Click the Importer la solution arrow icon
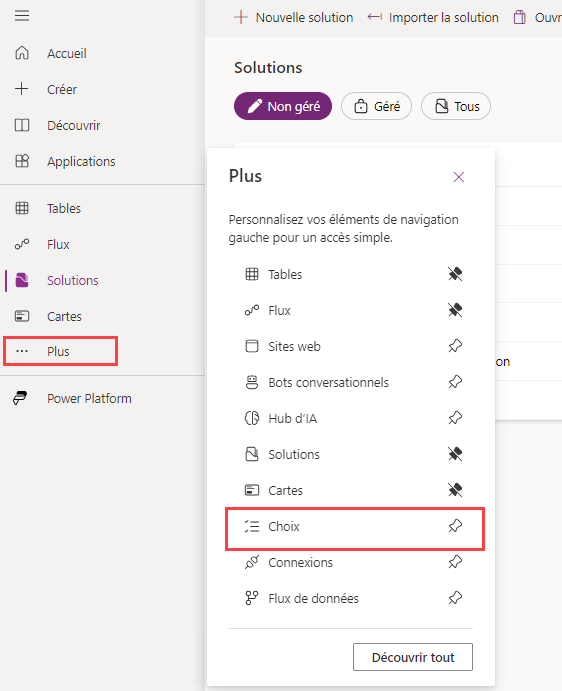Viewport: 562px width, 691px height. (x=375, y=17)
